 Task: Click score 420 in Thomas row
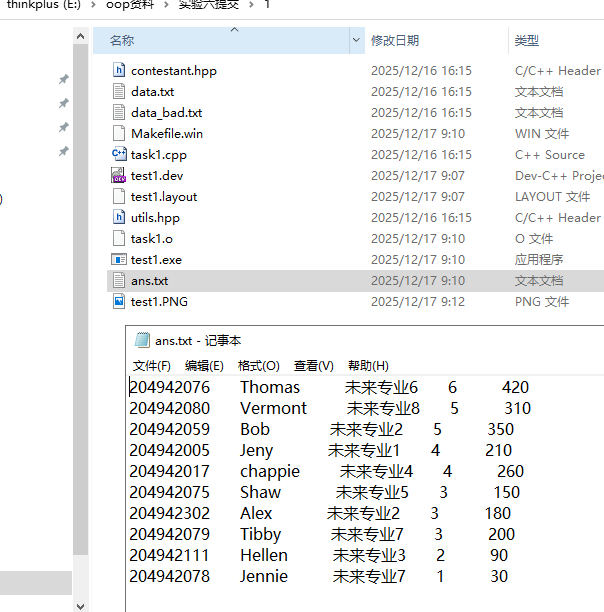[515, 387]
